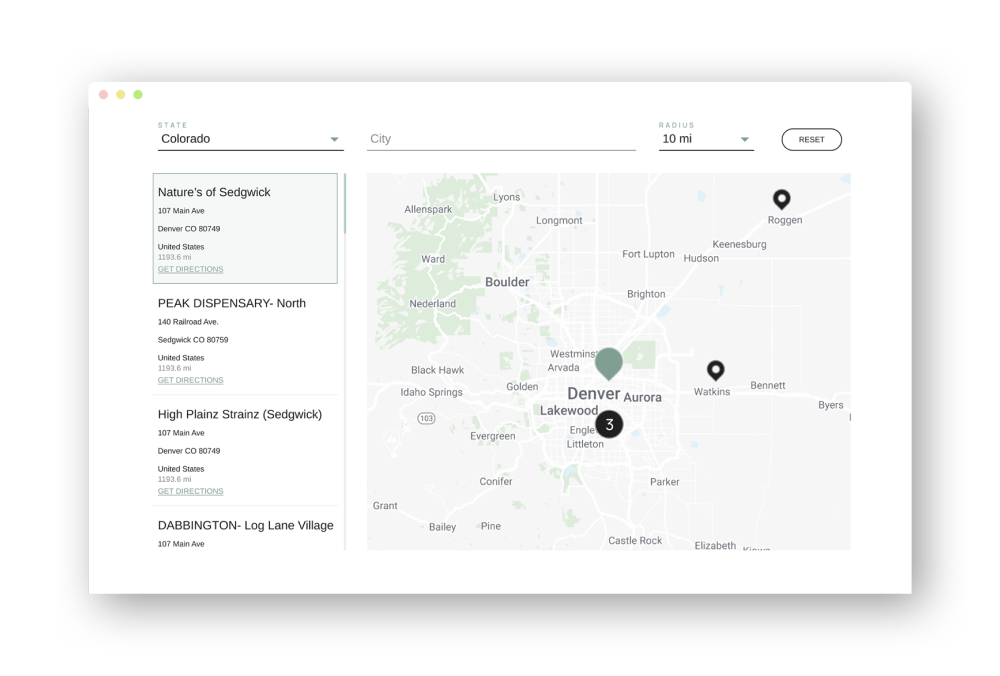The image size is (1000, 676).
Task: Open the cluster marker showing 3 locations
Action: tap(609, 424)
